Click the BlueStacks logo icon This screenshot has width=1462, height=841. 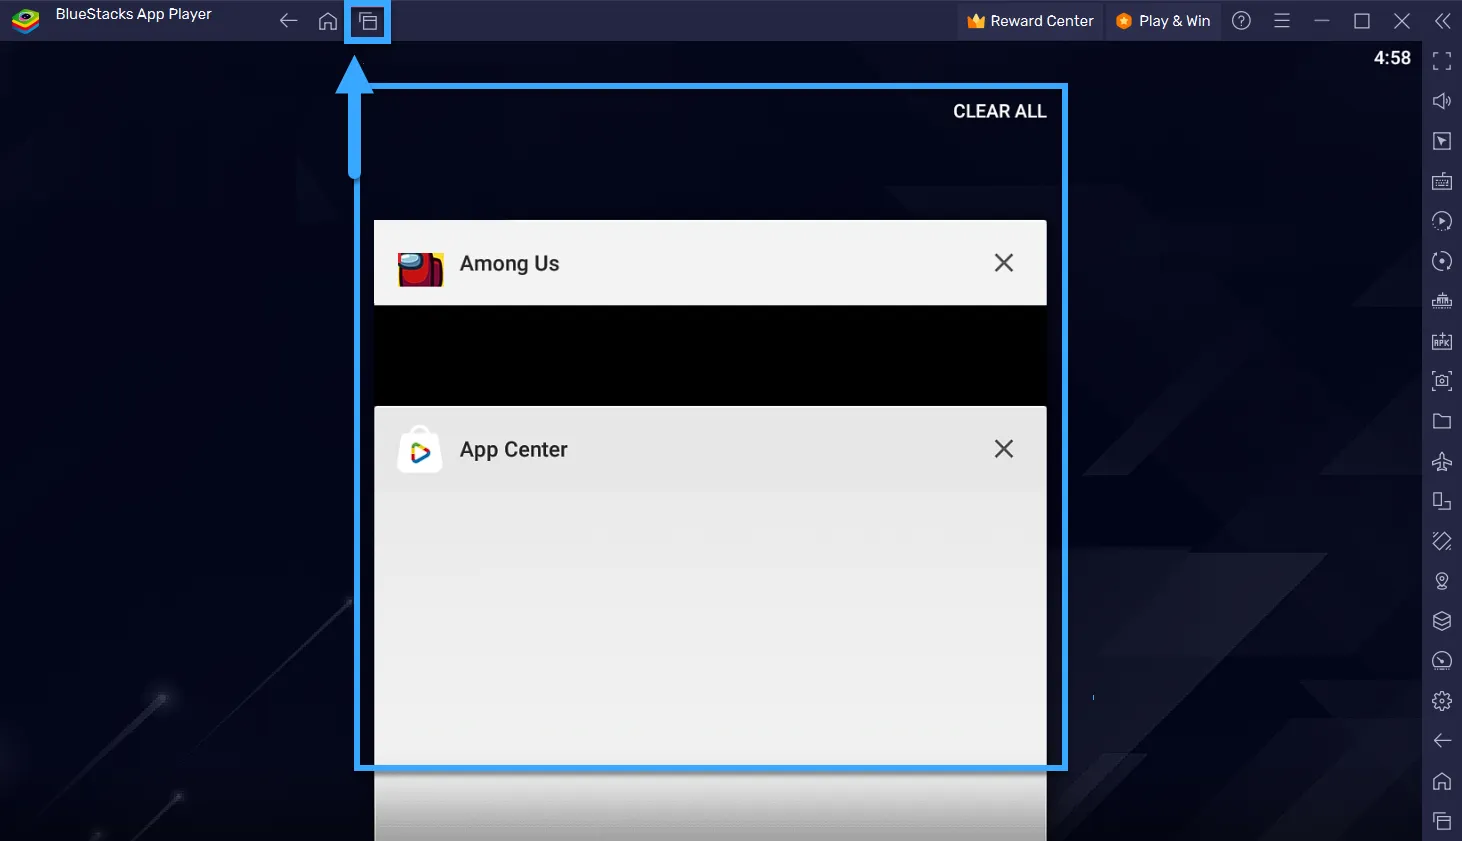click(x=25, y=20)
